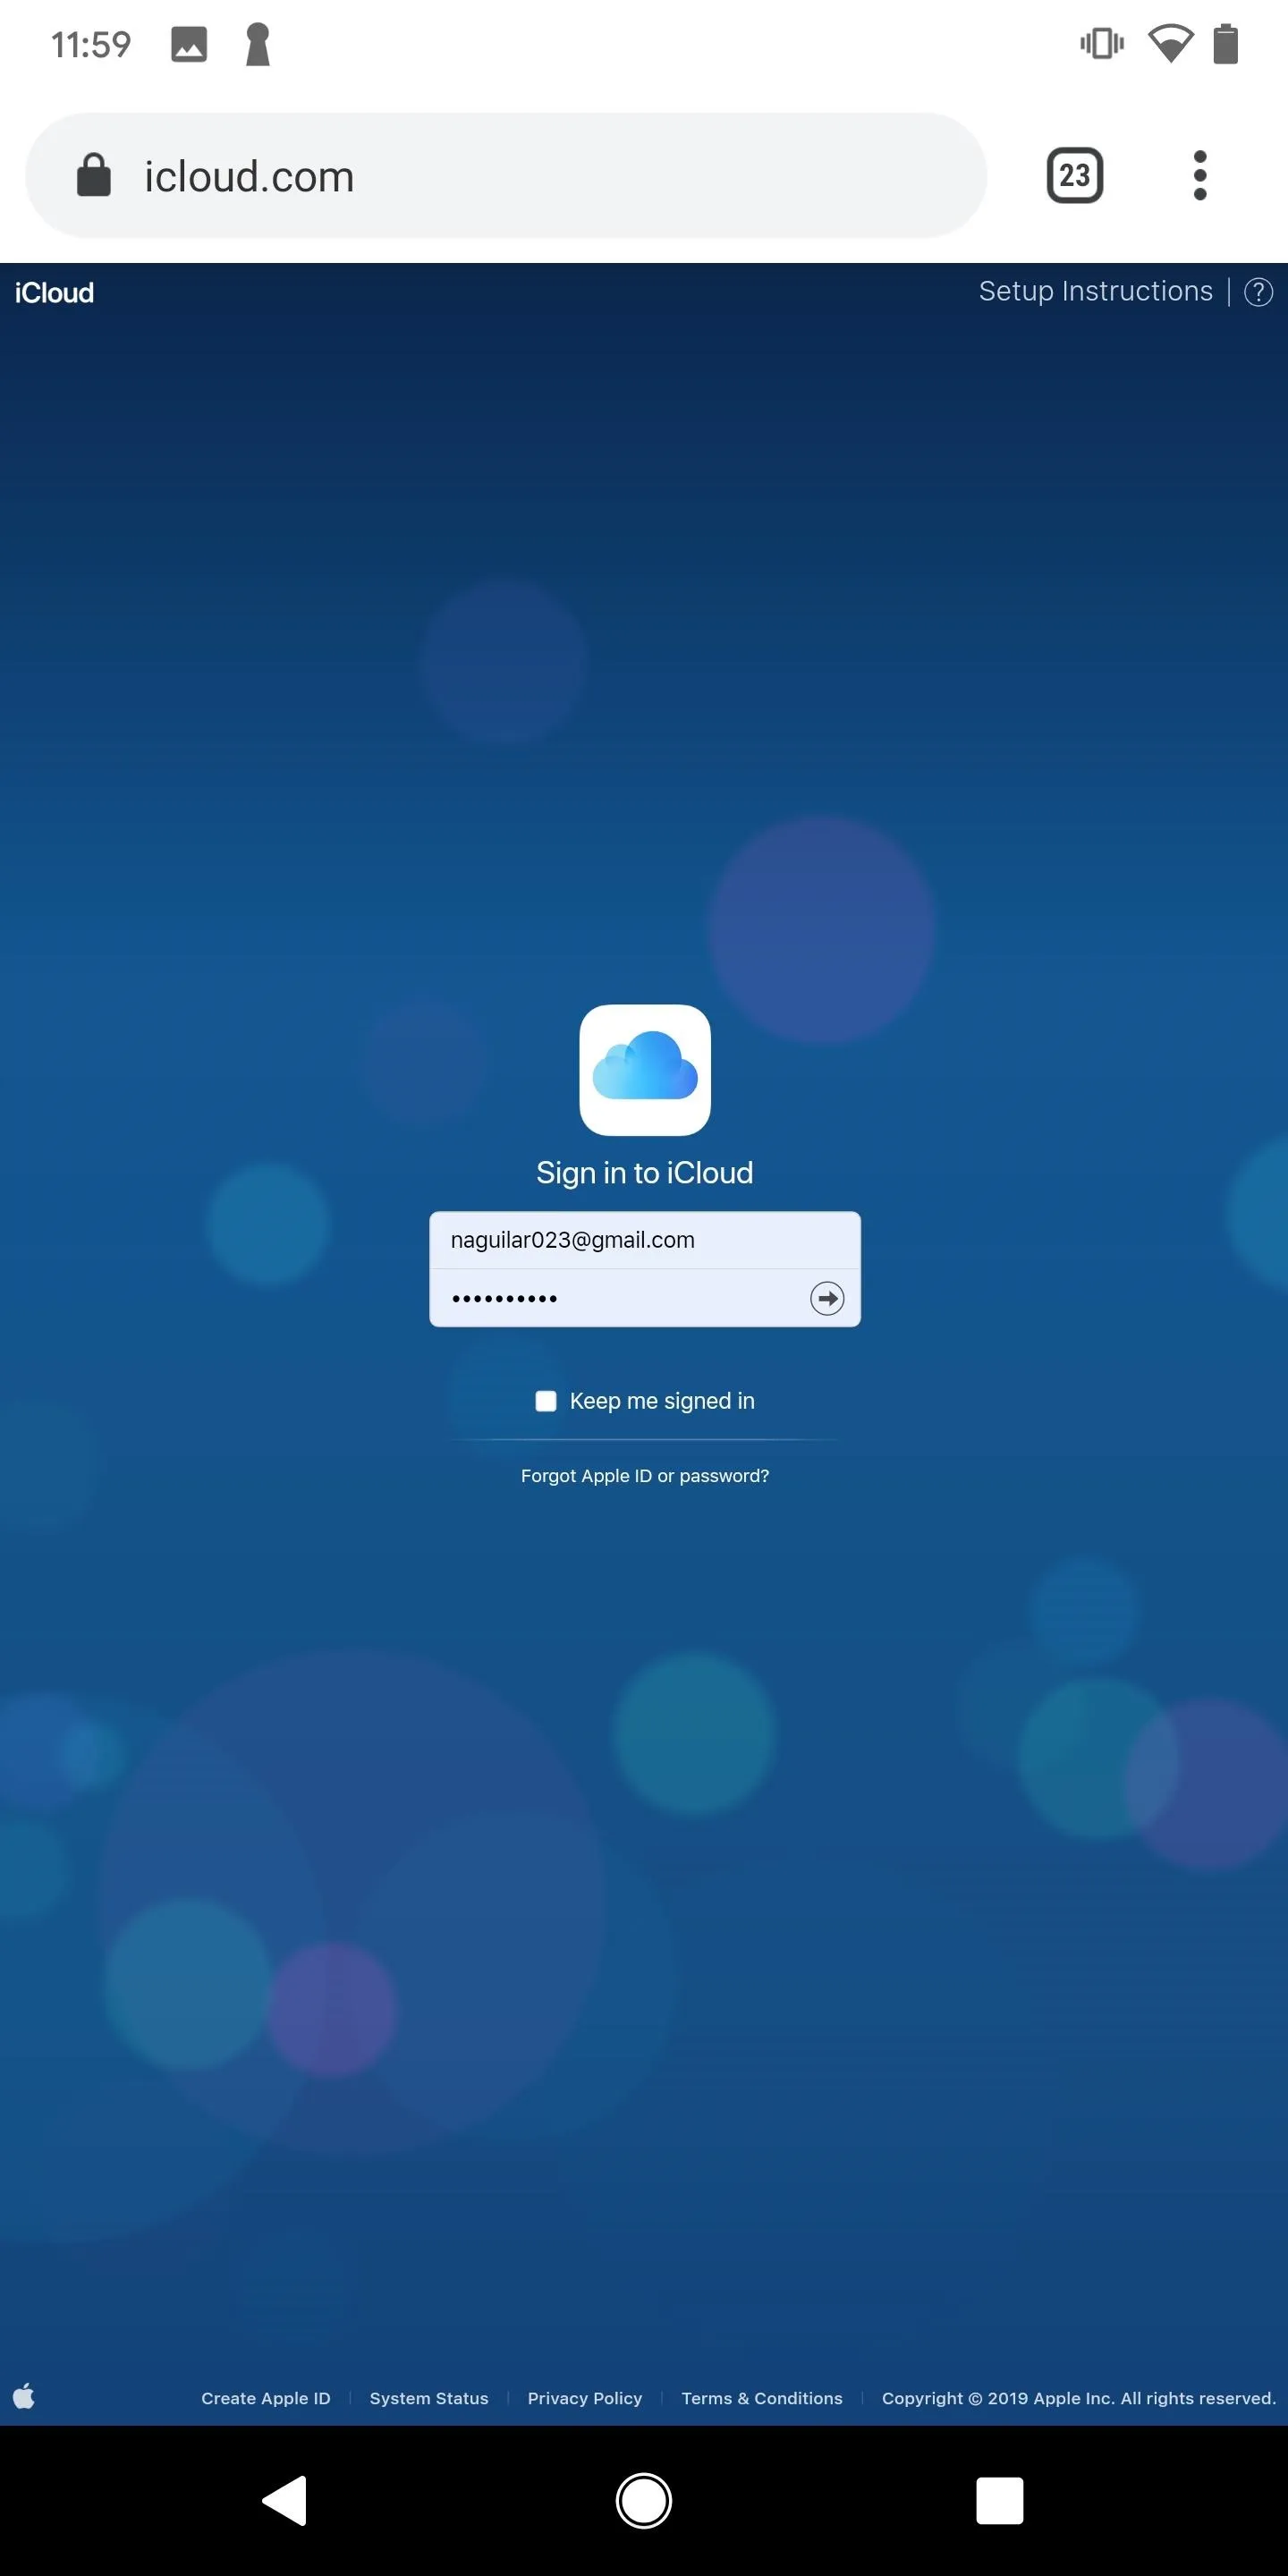Image resolution: width=1288 pixels, height=2576 pixels.
Task: Click Forgot Apple ID or password?
Action: (645, 1475)
